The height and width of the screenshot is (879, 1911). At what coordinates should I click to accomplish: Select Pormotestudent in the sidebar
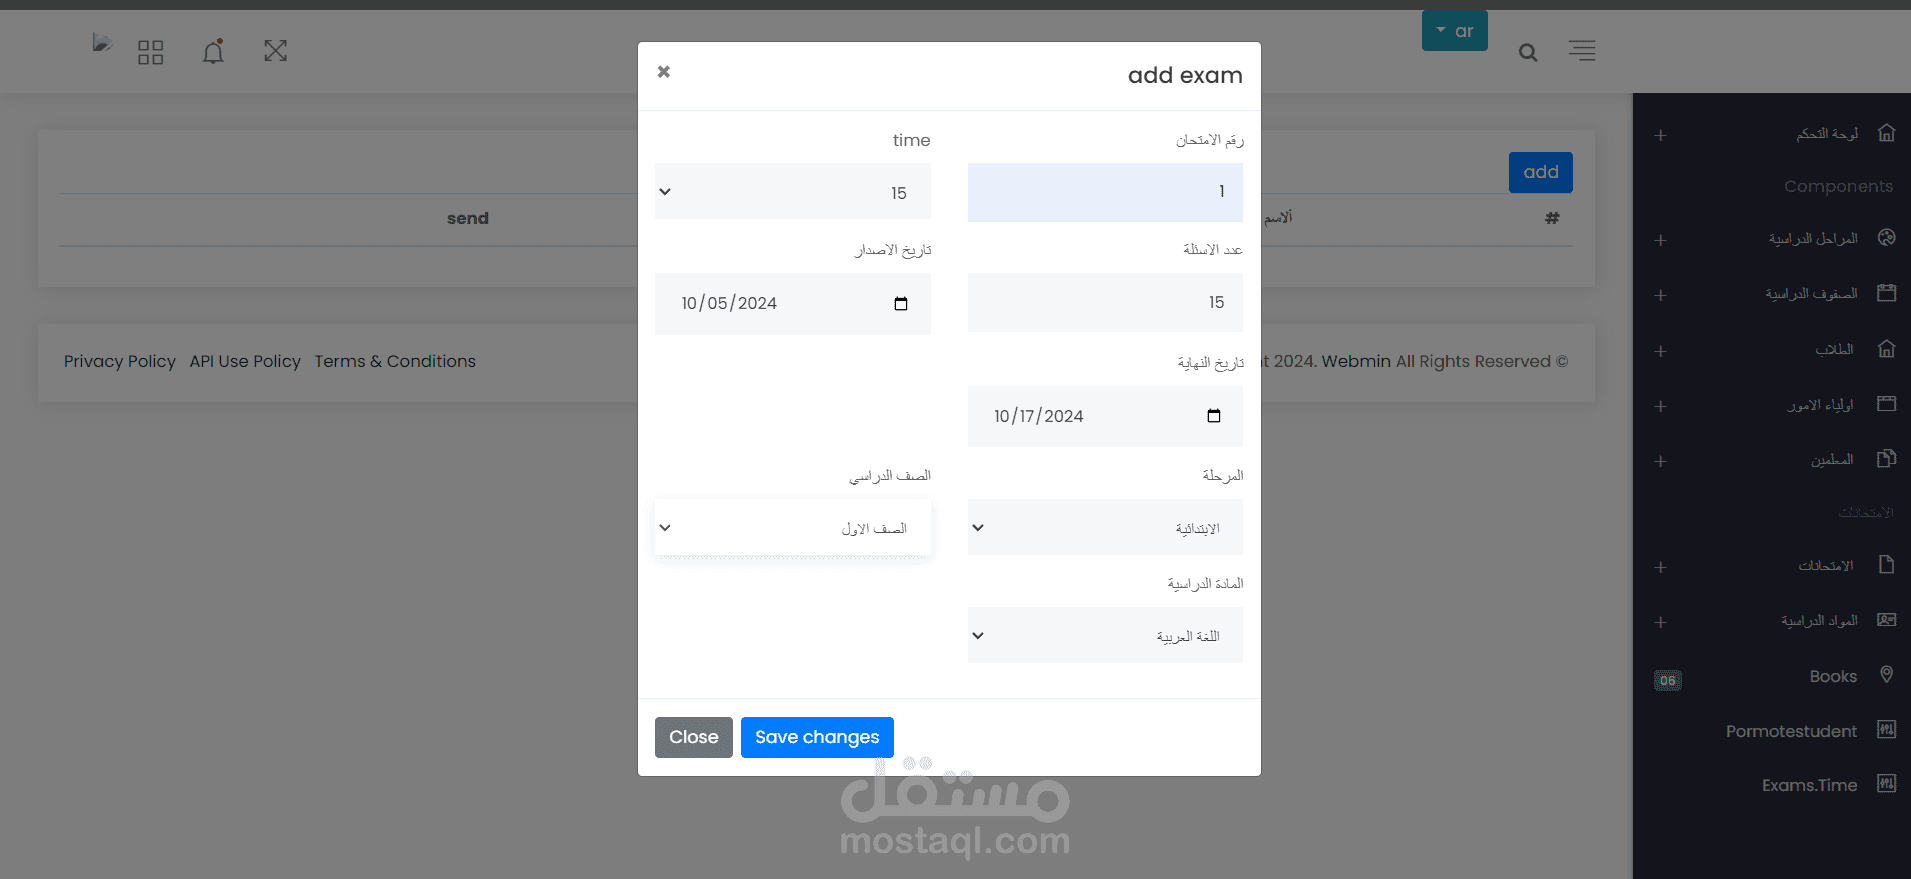[1790, 731]
